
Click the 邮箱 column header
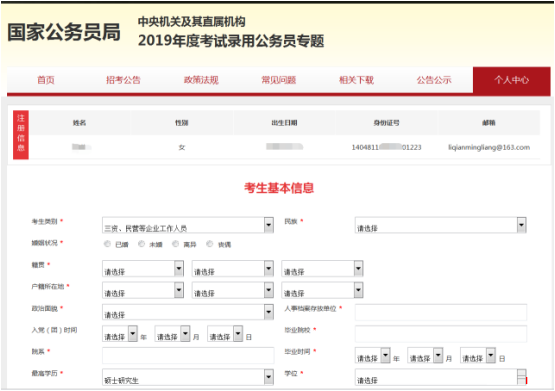click(x=489, y=123)
